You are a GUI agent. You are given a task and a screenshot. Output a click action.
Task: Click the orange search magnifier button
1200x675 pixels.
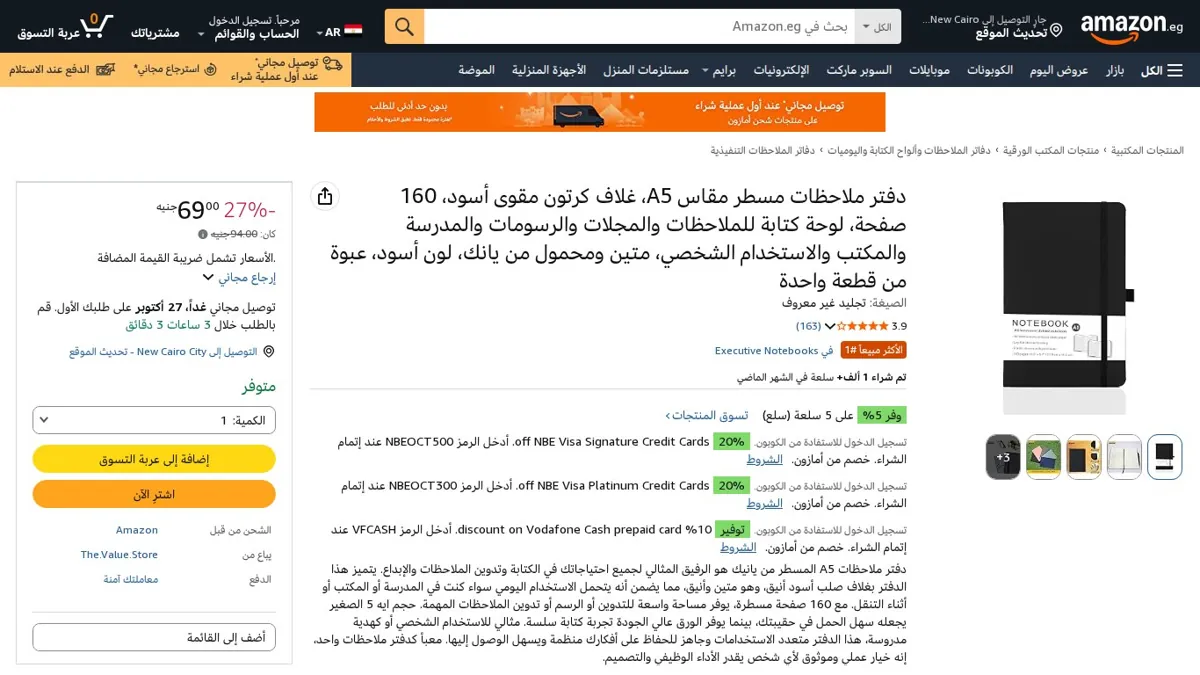[x=404, y=27]
